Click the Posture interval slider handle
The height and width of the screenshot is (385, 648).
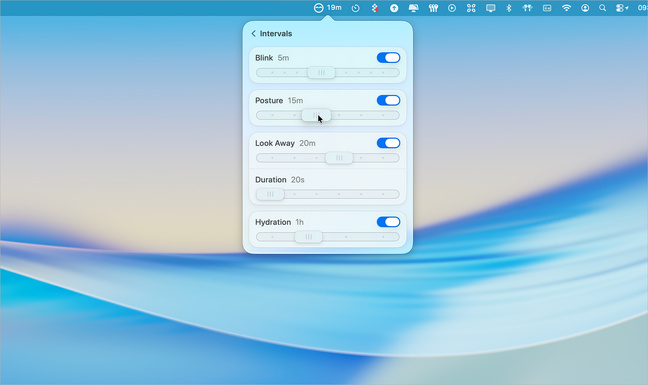point(316,115)
